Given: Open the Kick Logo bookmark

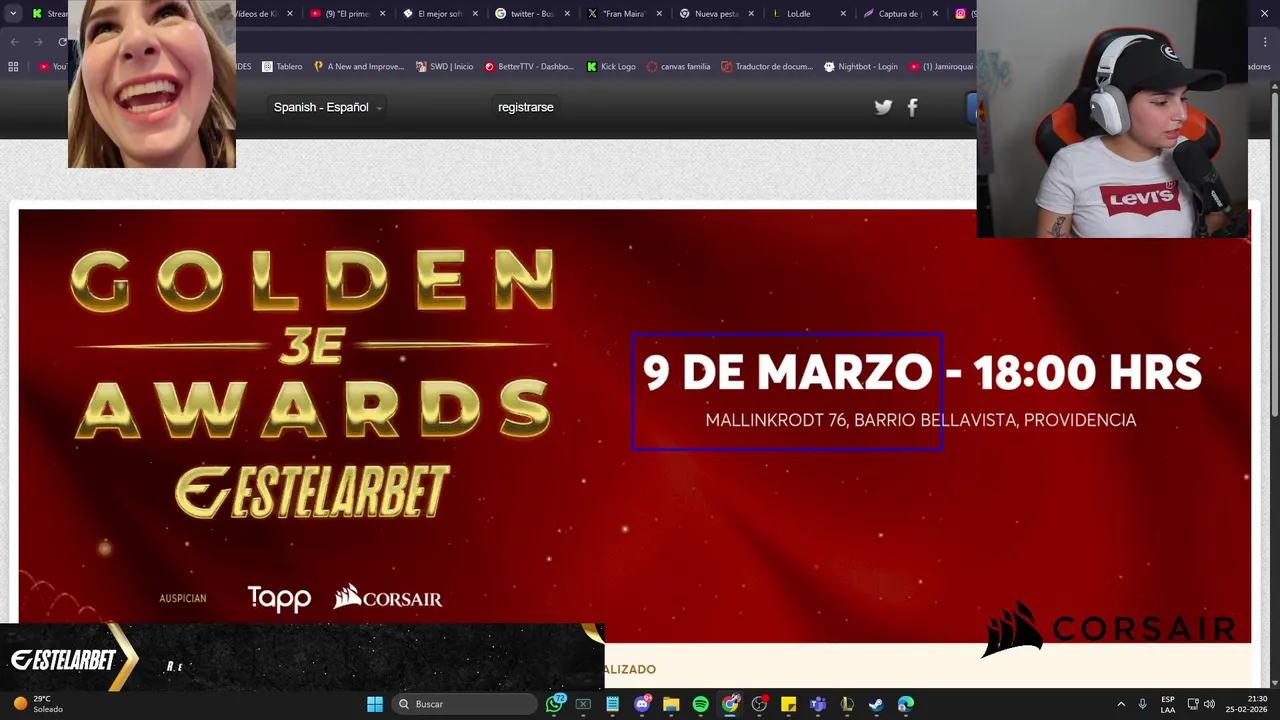Looking at the screenshot, I should pos(611,67).
